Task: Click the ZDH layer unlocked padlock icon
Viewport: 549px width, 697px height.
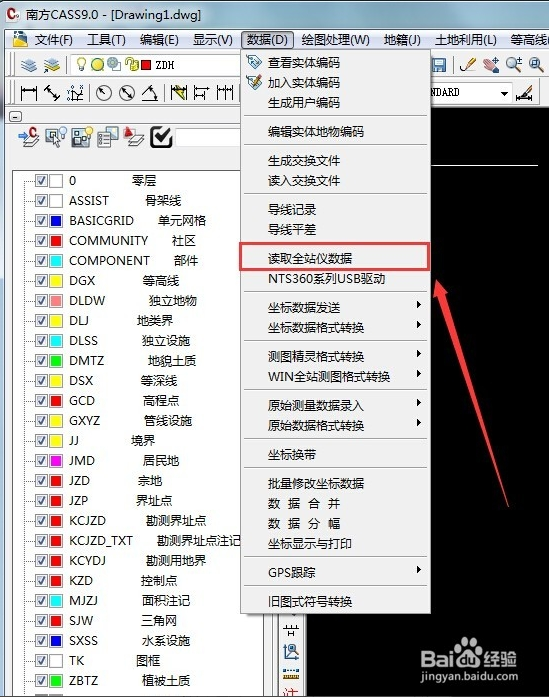Action: pyautogui.click(x=132, y=65)
